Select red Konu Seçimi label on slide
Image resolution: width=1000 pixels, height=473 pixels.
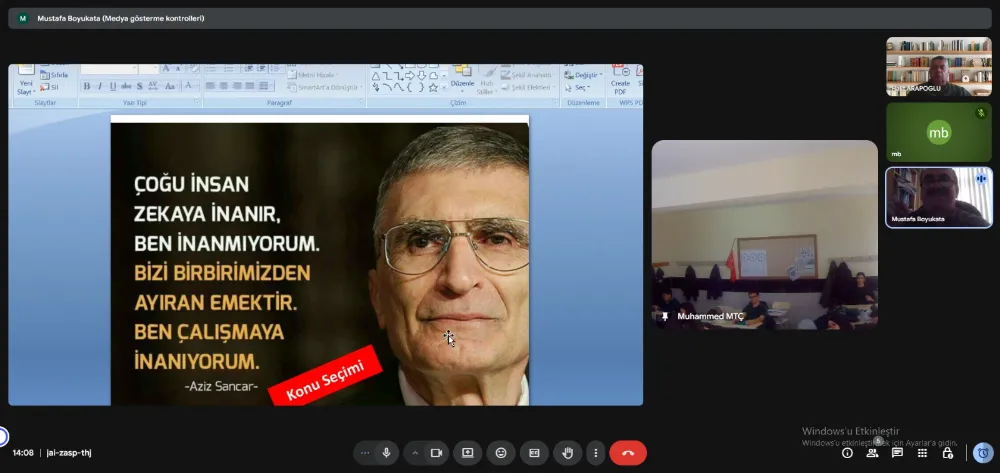(x=325, y=375)
